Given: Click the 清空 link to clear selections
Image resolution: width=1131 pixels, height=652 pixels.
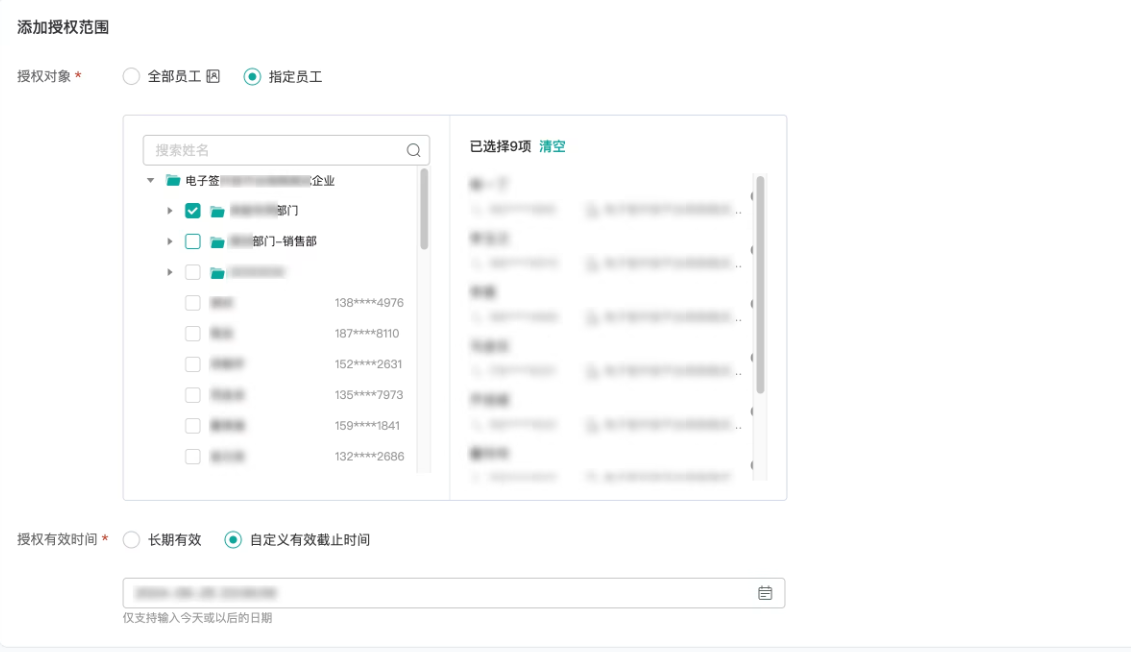Looking at the screenshot, I should 553,146.
